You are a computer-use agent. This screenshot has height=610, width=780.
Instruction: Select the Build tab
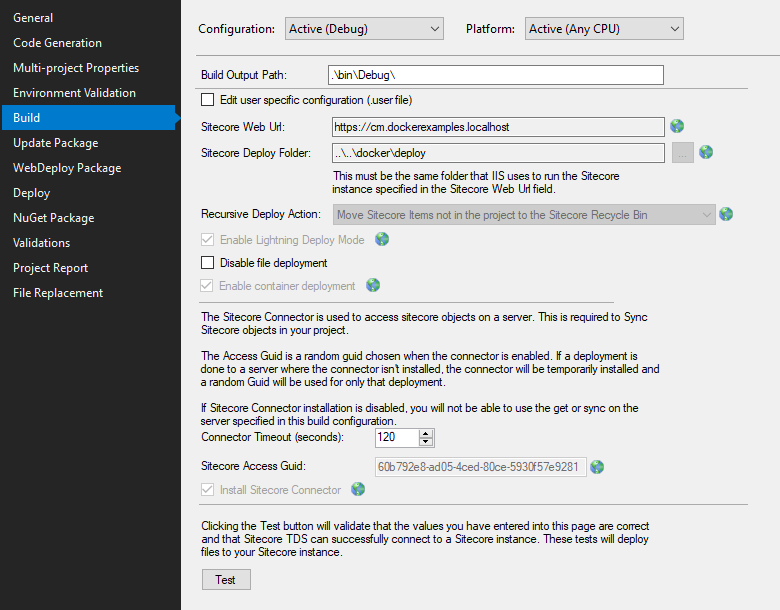(89, 118)
